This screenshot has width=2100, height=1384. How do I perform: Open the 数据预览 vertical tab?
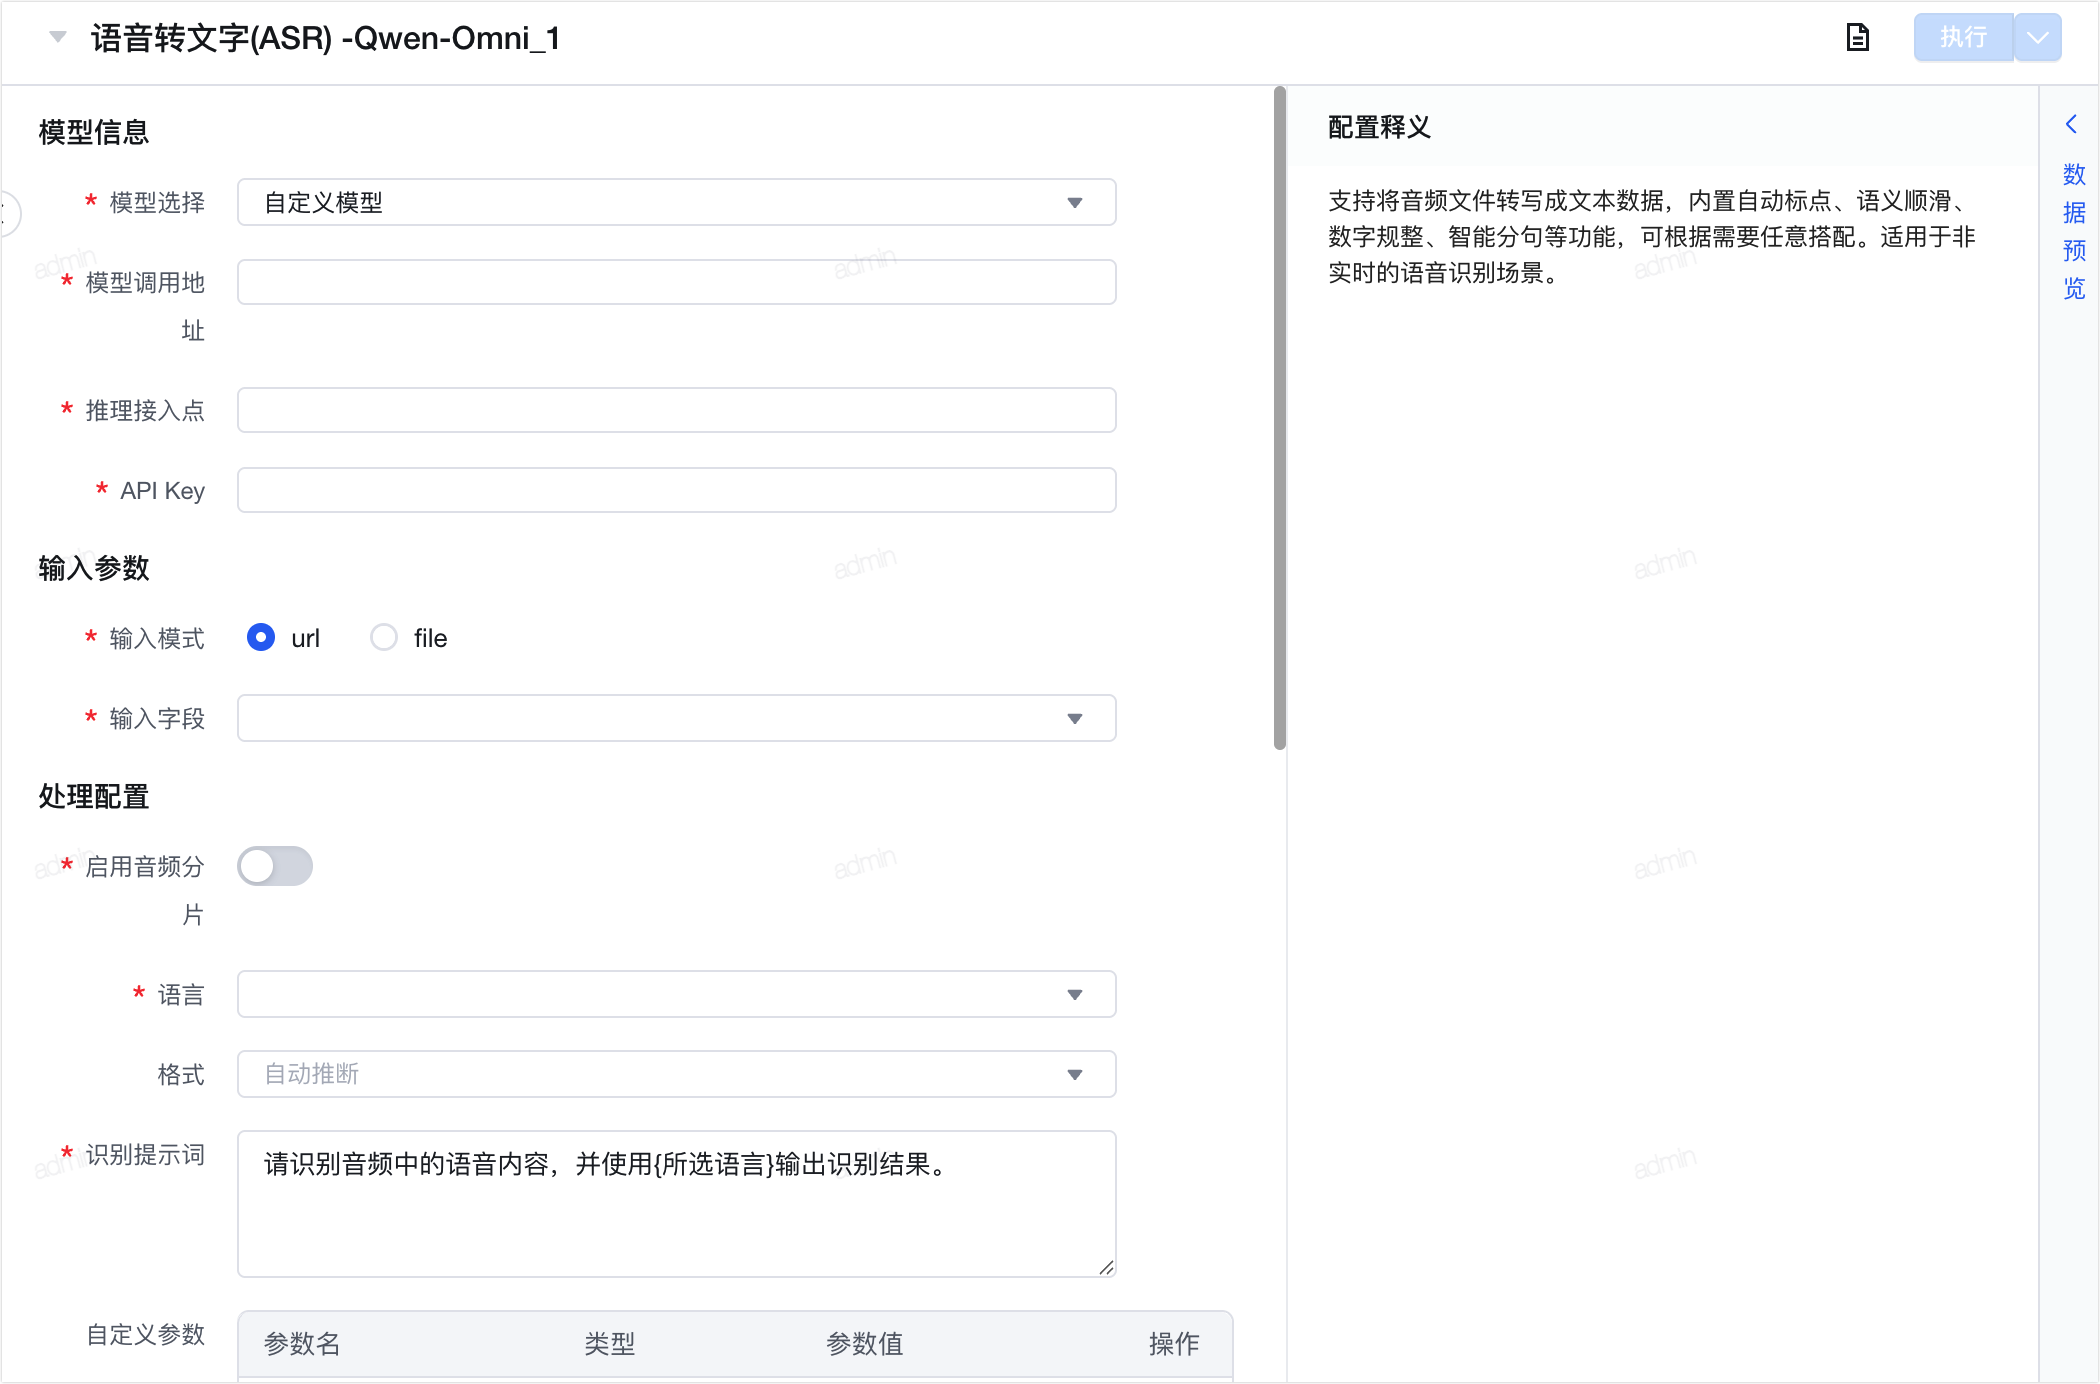point(2074,231)
